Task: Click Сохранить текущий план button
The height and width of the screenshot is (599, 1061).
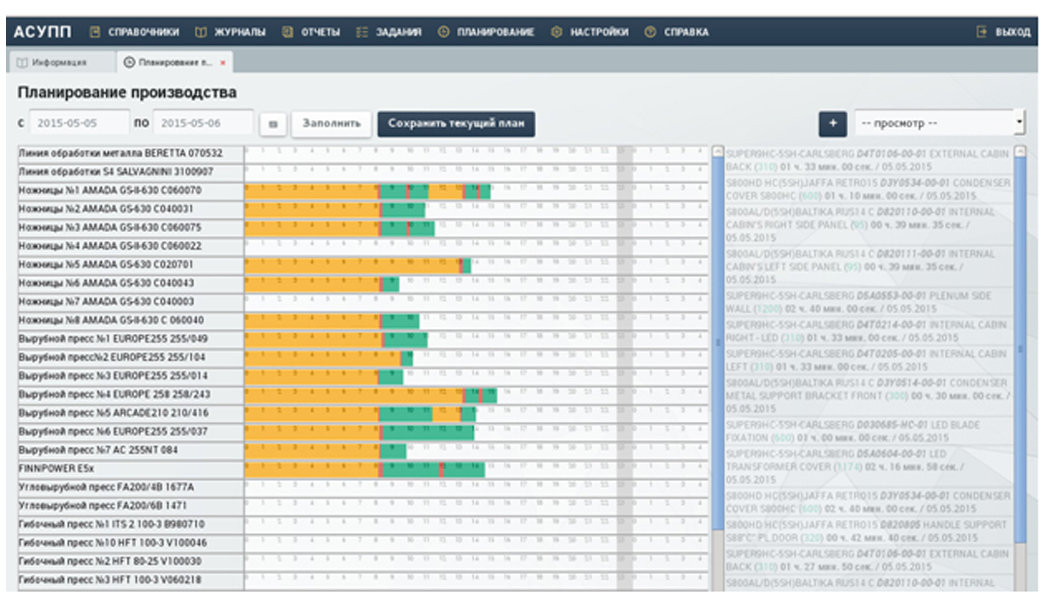Action: coord(456,124)
